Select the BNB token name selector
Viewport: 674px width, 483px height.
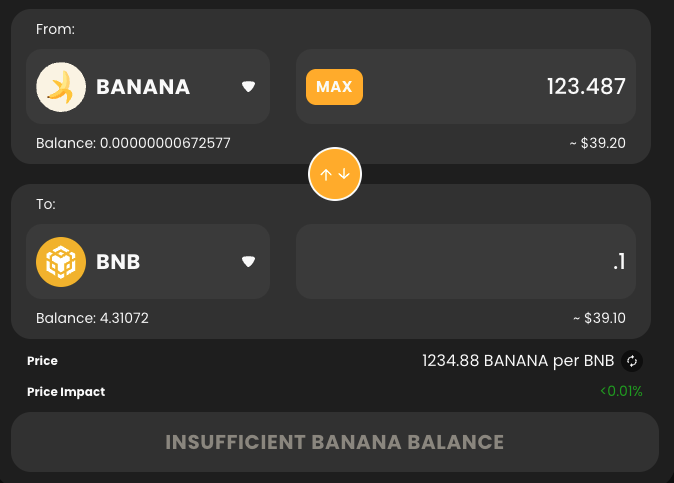148,261
